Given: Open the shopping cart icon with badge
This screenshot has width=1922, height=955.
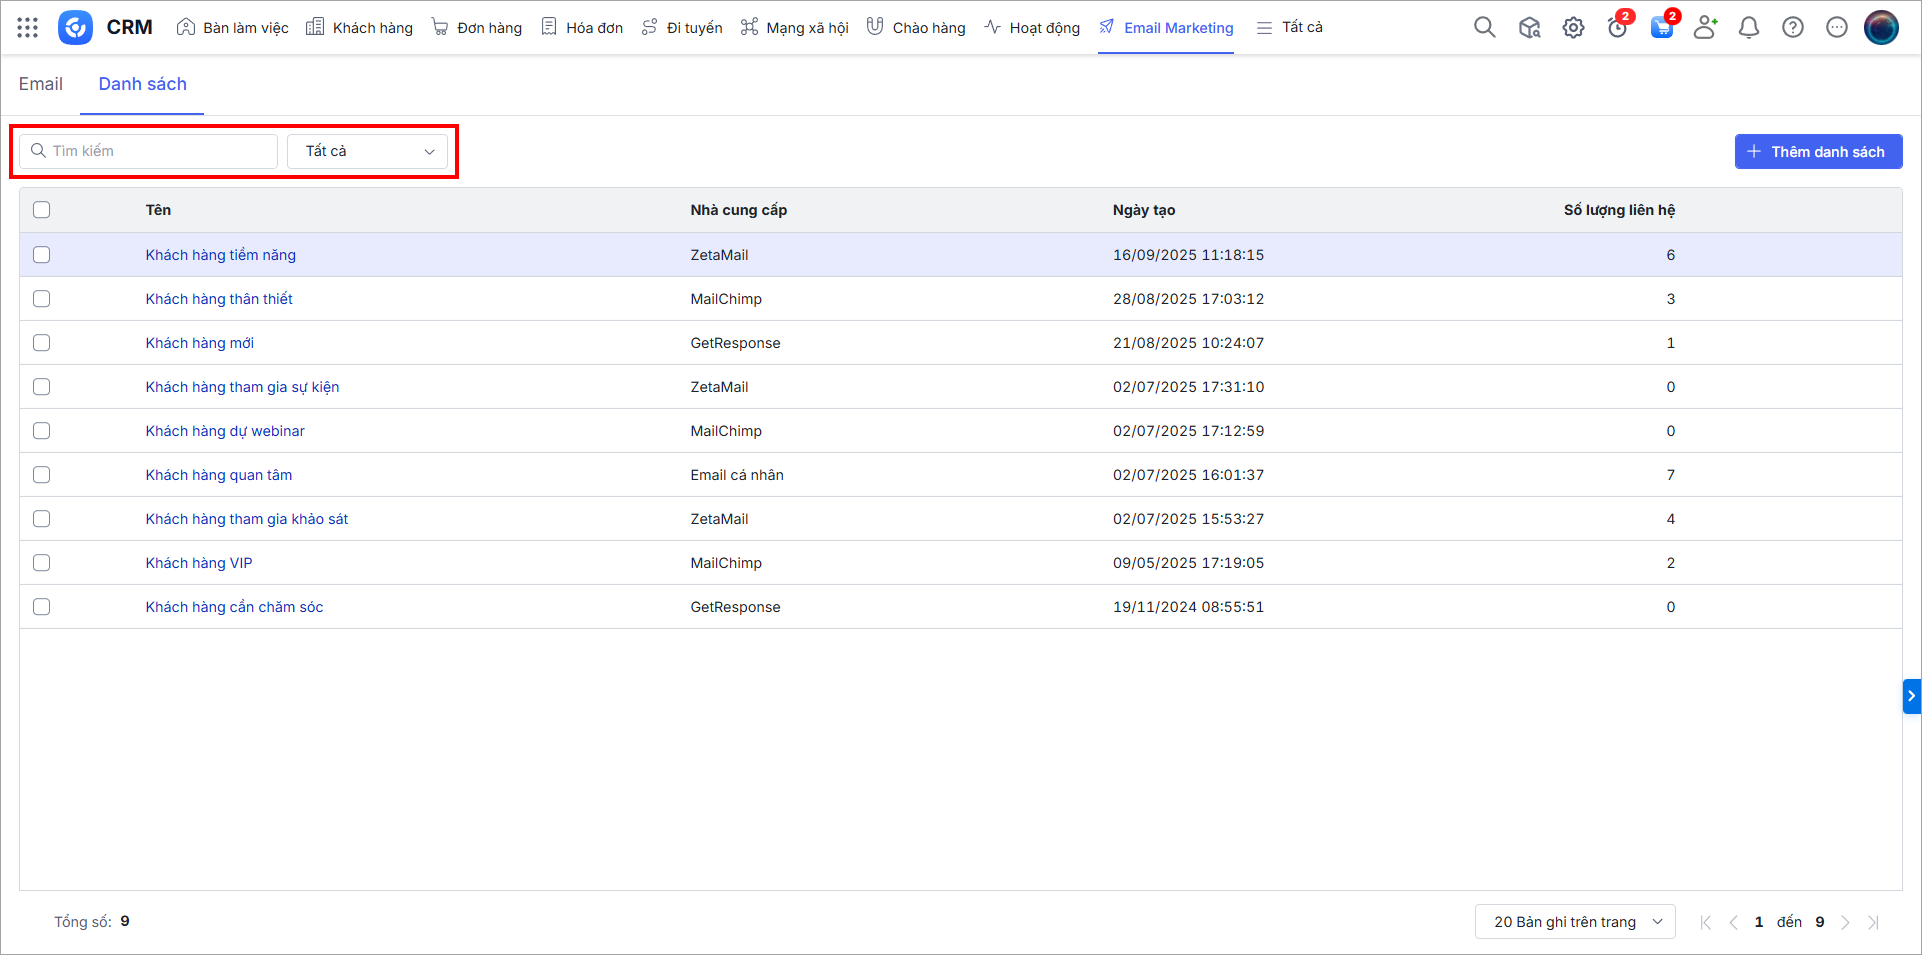Looking at the screenshot, I should (1661, 28).
